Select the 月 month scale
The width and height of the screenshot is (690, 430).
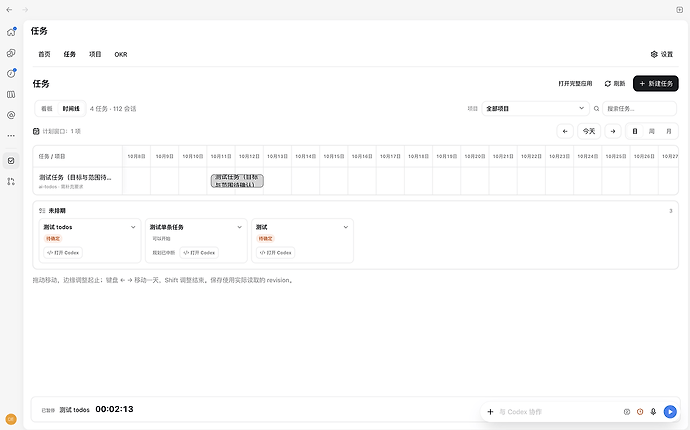(668, 131)
